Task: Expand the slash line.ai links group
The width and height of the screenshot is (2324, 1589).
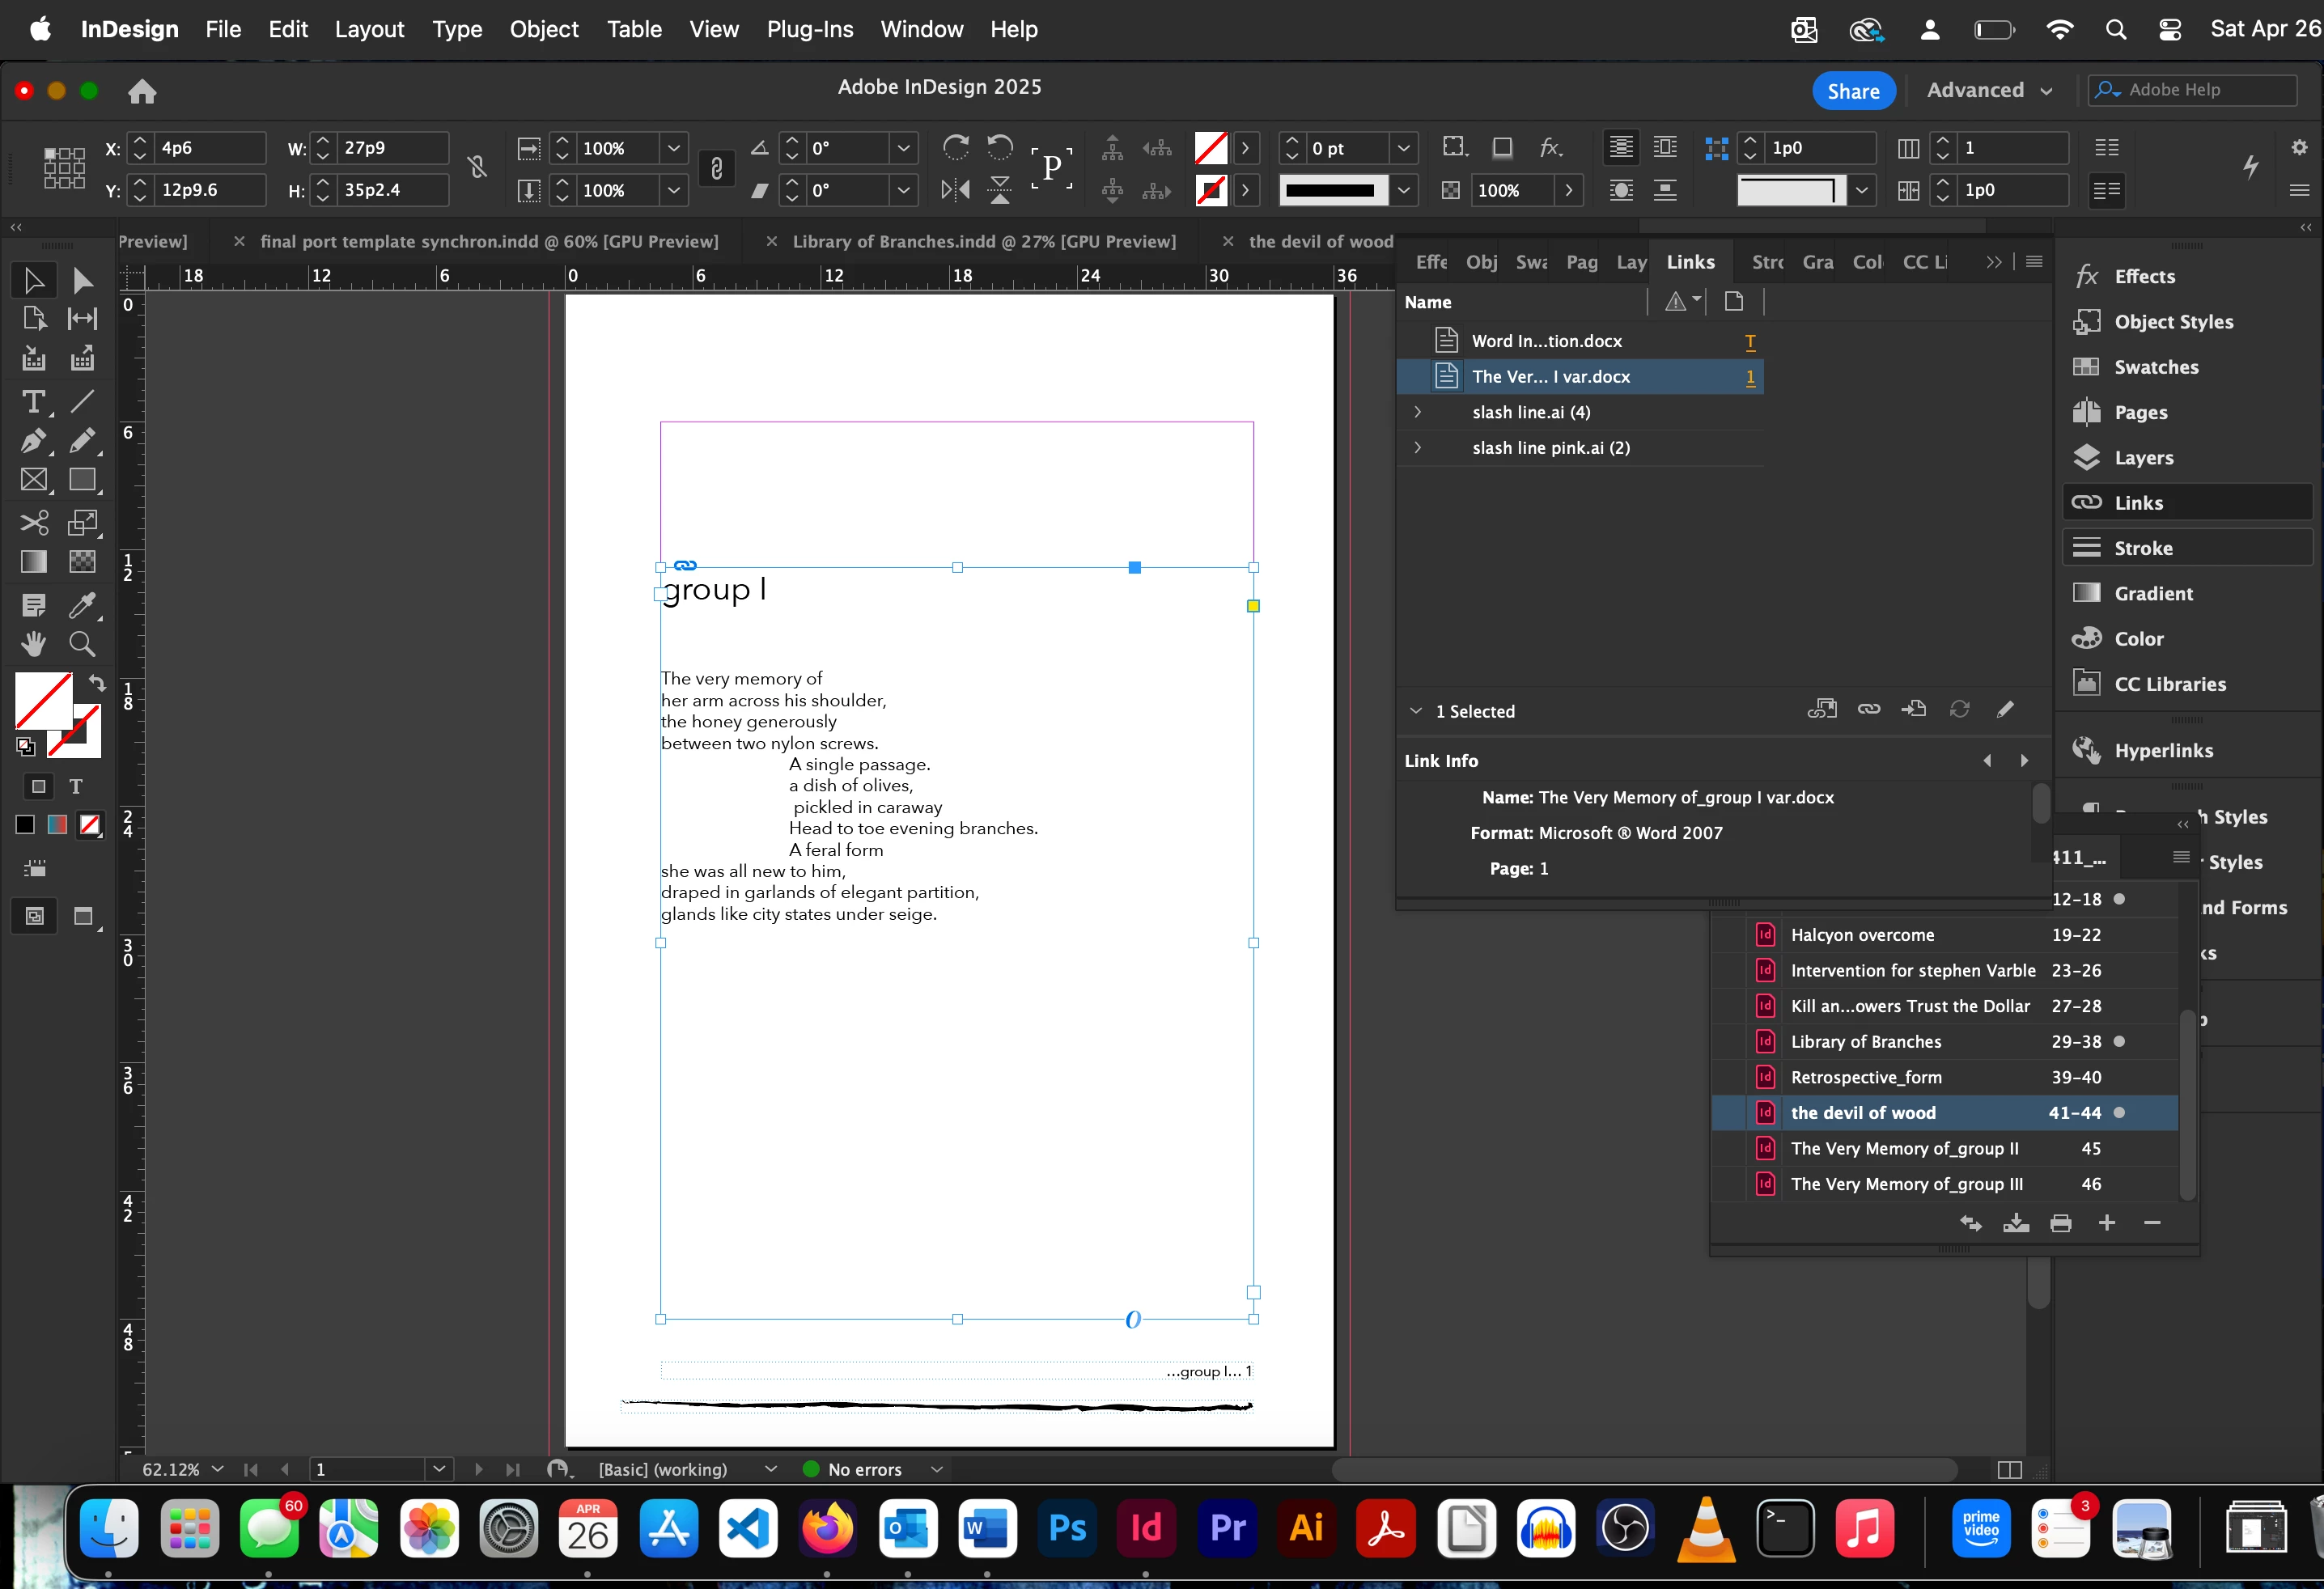Action: coord(1417,412)
